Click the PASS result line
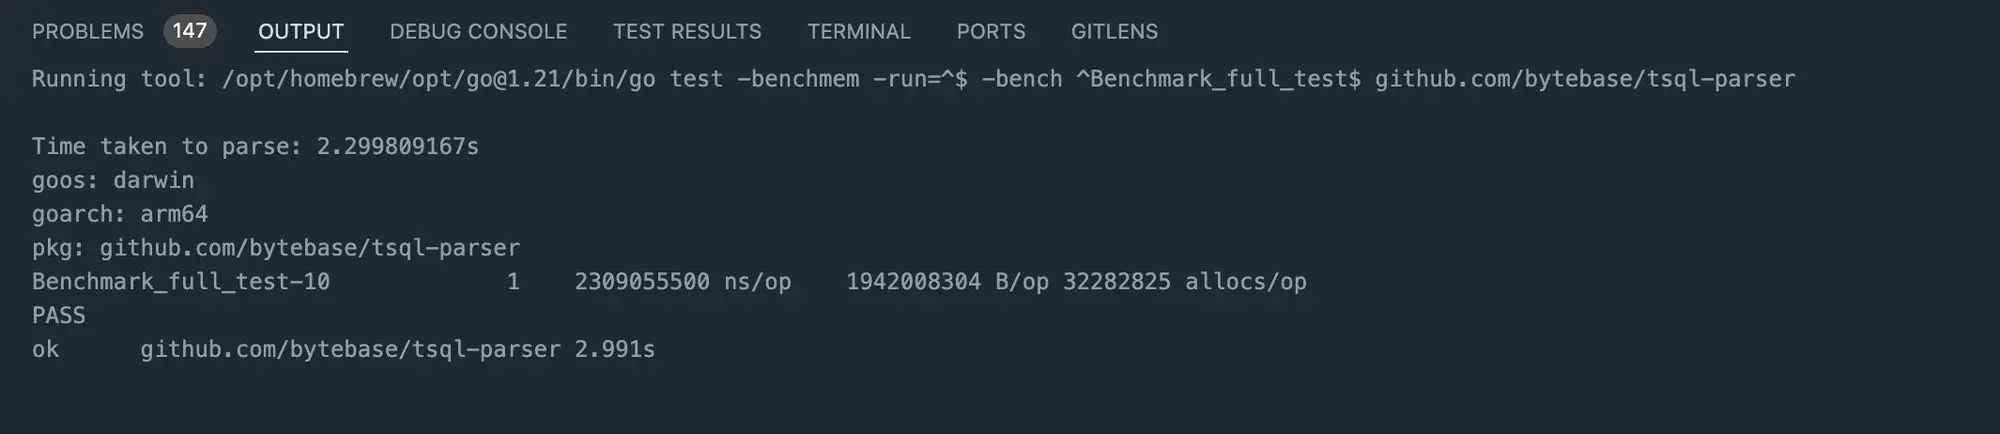This screenshot has height=434, width=2000. tap(59, 316)
